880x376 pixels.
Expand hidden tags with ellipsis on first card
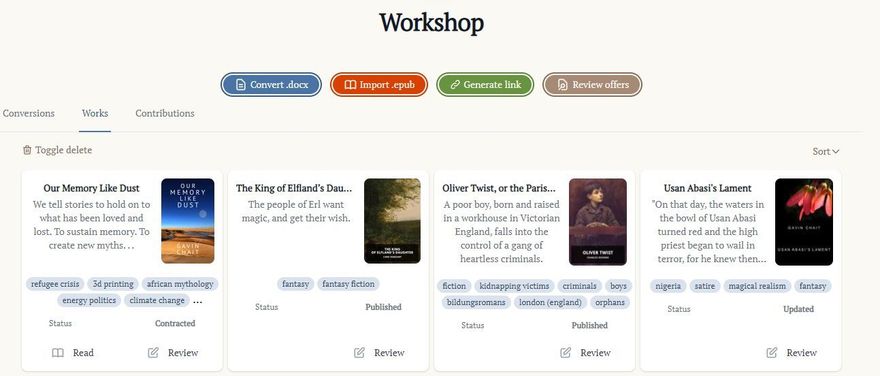(x=198, y=301)
